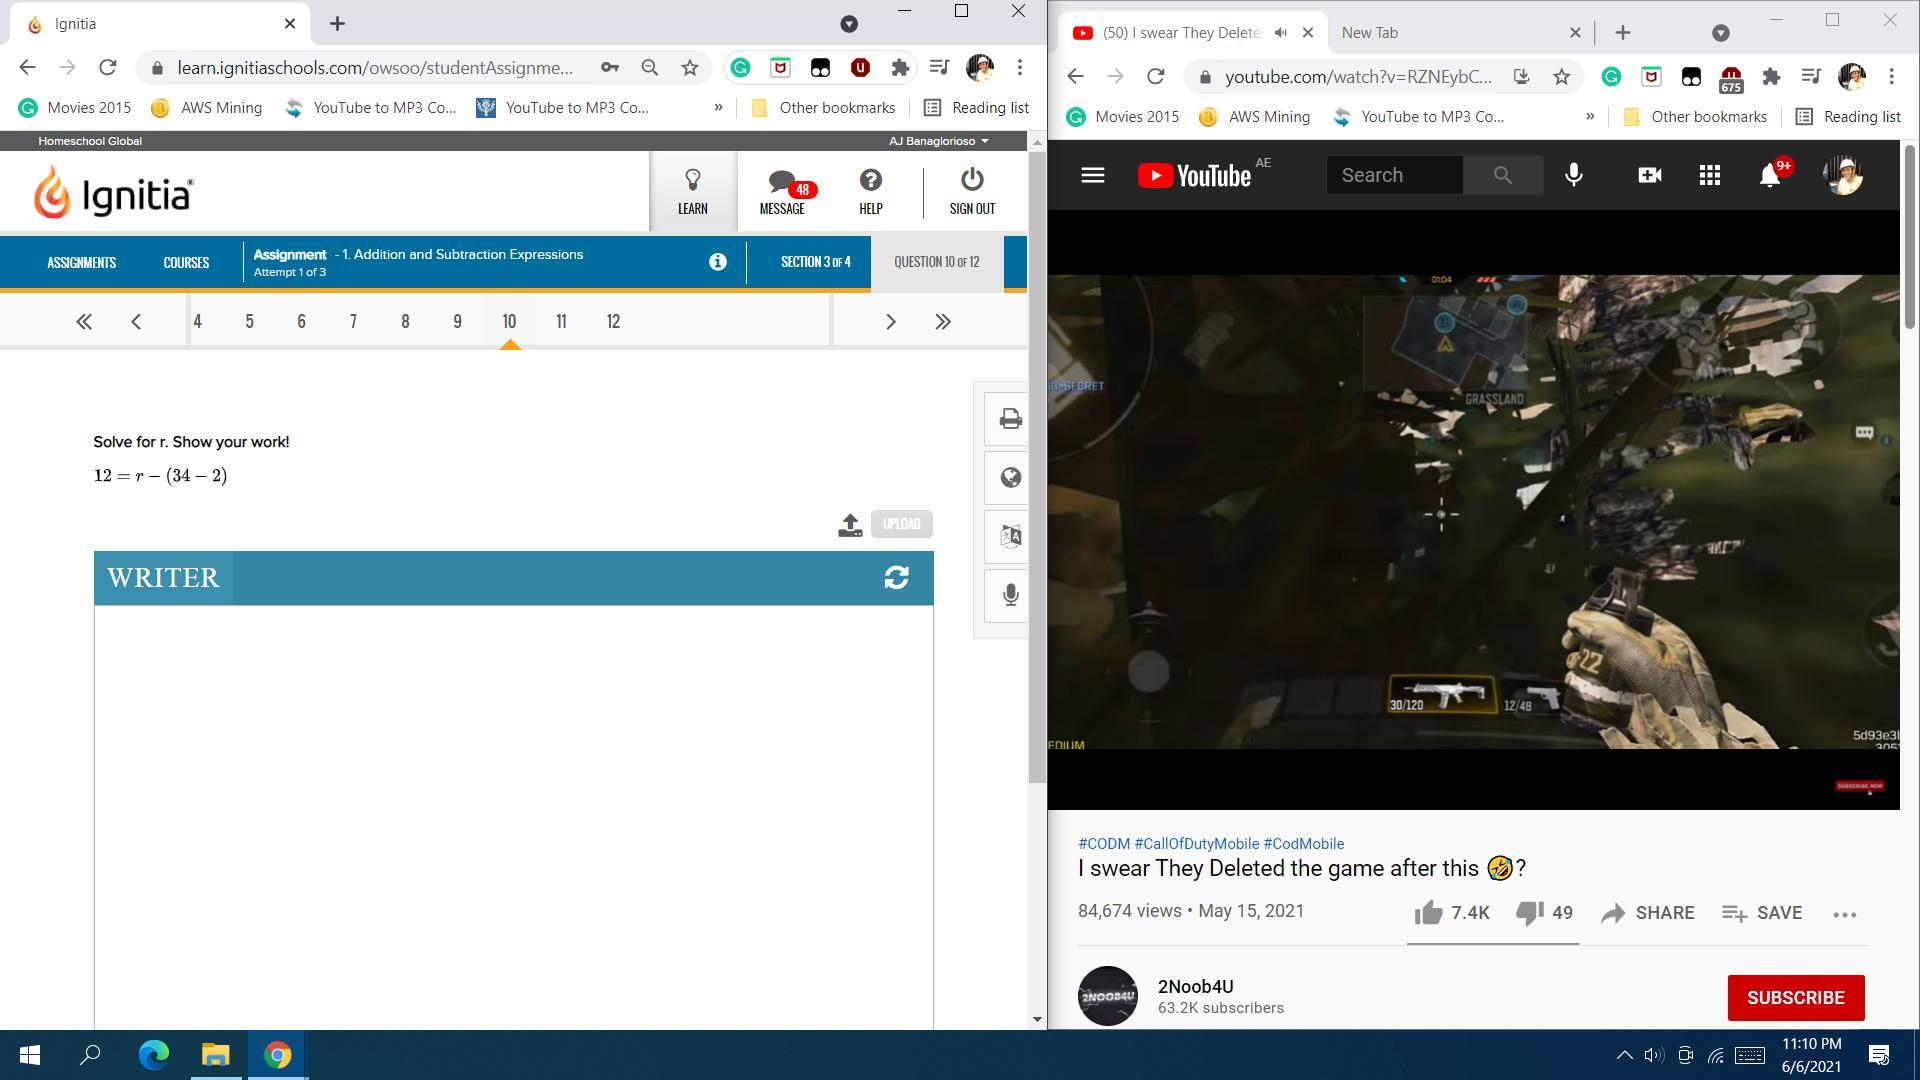Click the #CallOfDutyMobile hashtag link
The image size is (1920, 1080).
[x=1196, y=844]
